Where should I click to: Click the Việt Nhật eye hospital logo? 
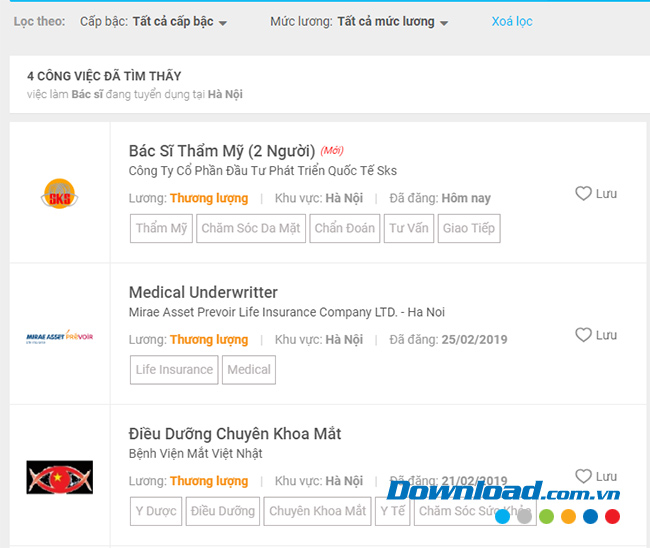(60, 477)
